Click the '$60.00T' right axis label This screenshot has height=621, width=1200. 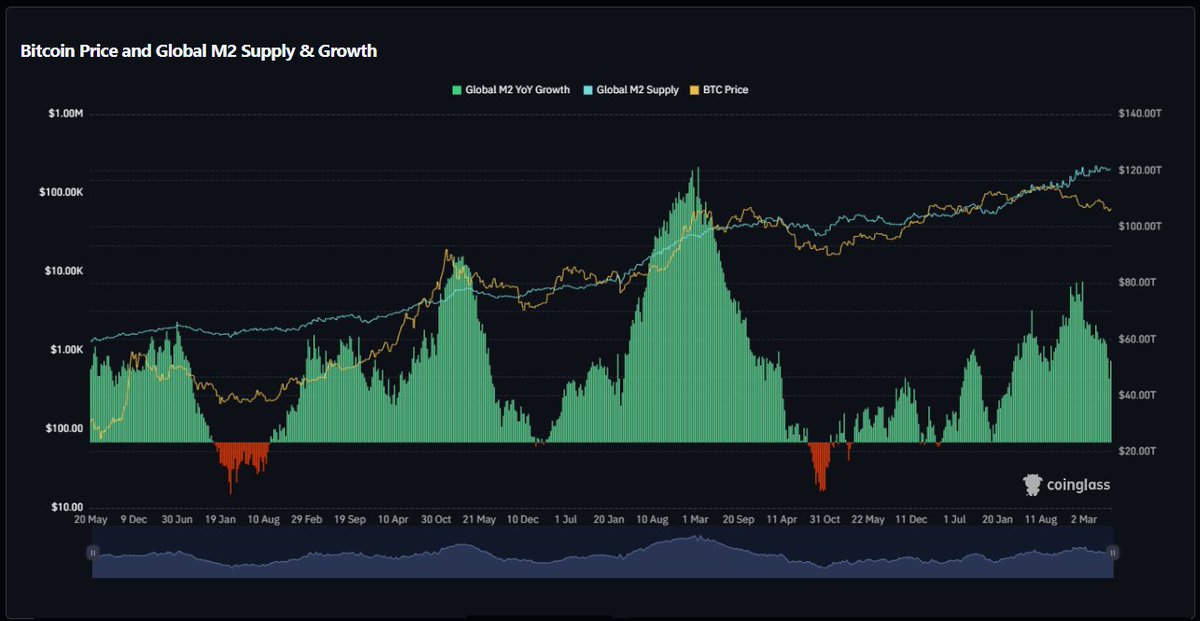point(1139,339)
